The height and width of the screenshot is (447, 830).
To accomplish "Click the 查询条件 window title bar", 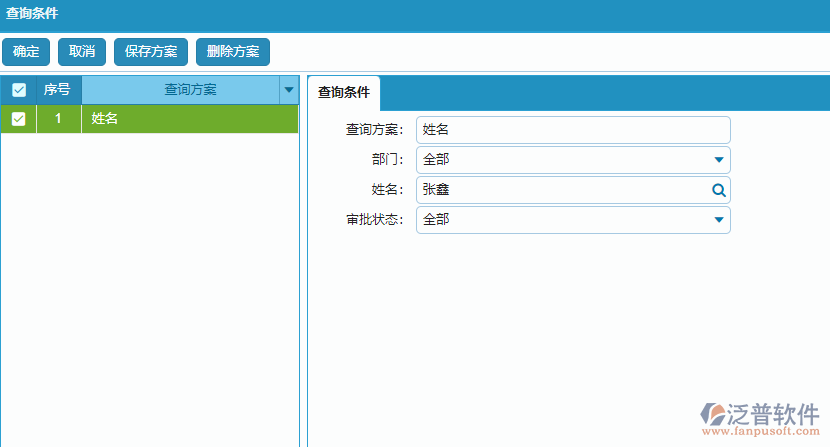I will click(x=415, y=15).
